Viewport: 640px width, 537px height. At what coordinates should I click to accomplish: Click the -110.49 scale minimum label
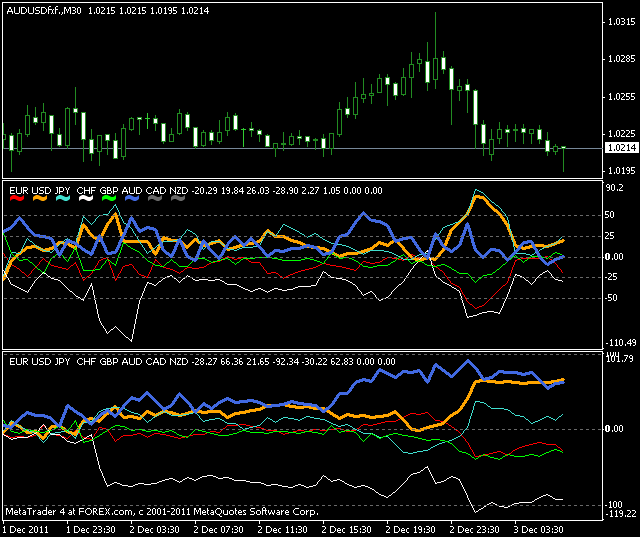coord(620,343)
